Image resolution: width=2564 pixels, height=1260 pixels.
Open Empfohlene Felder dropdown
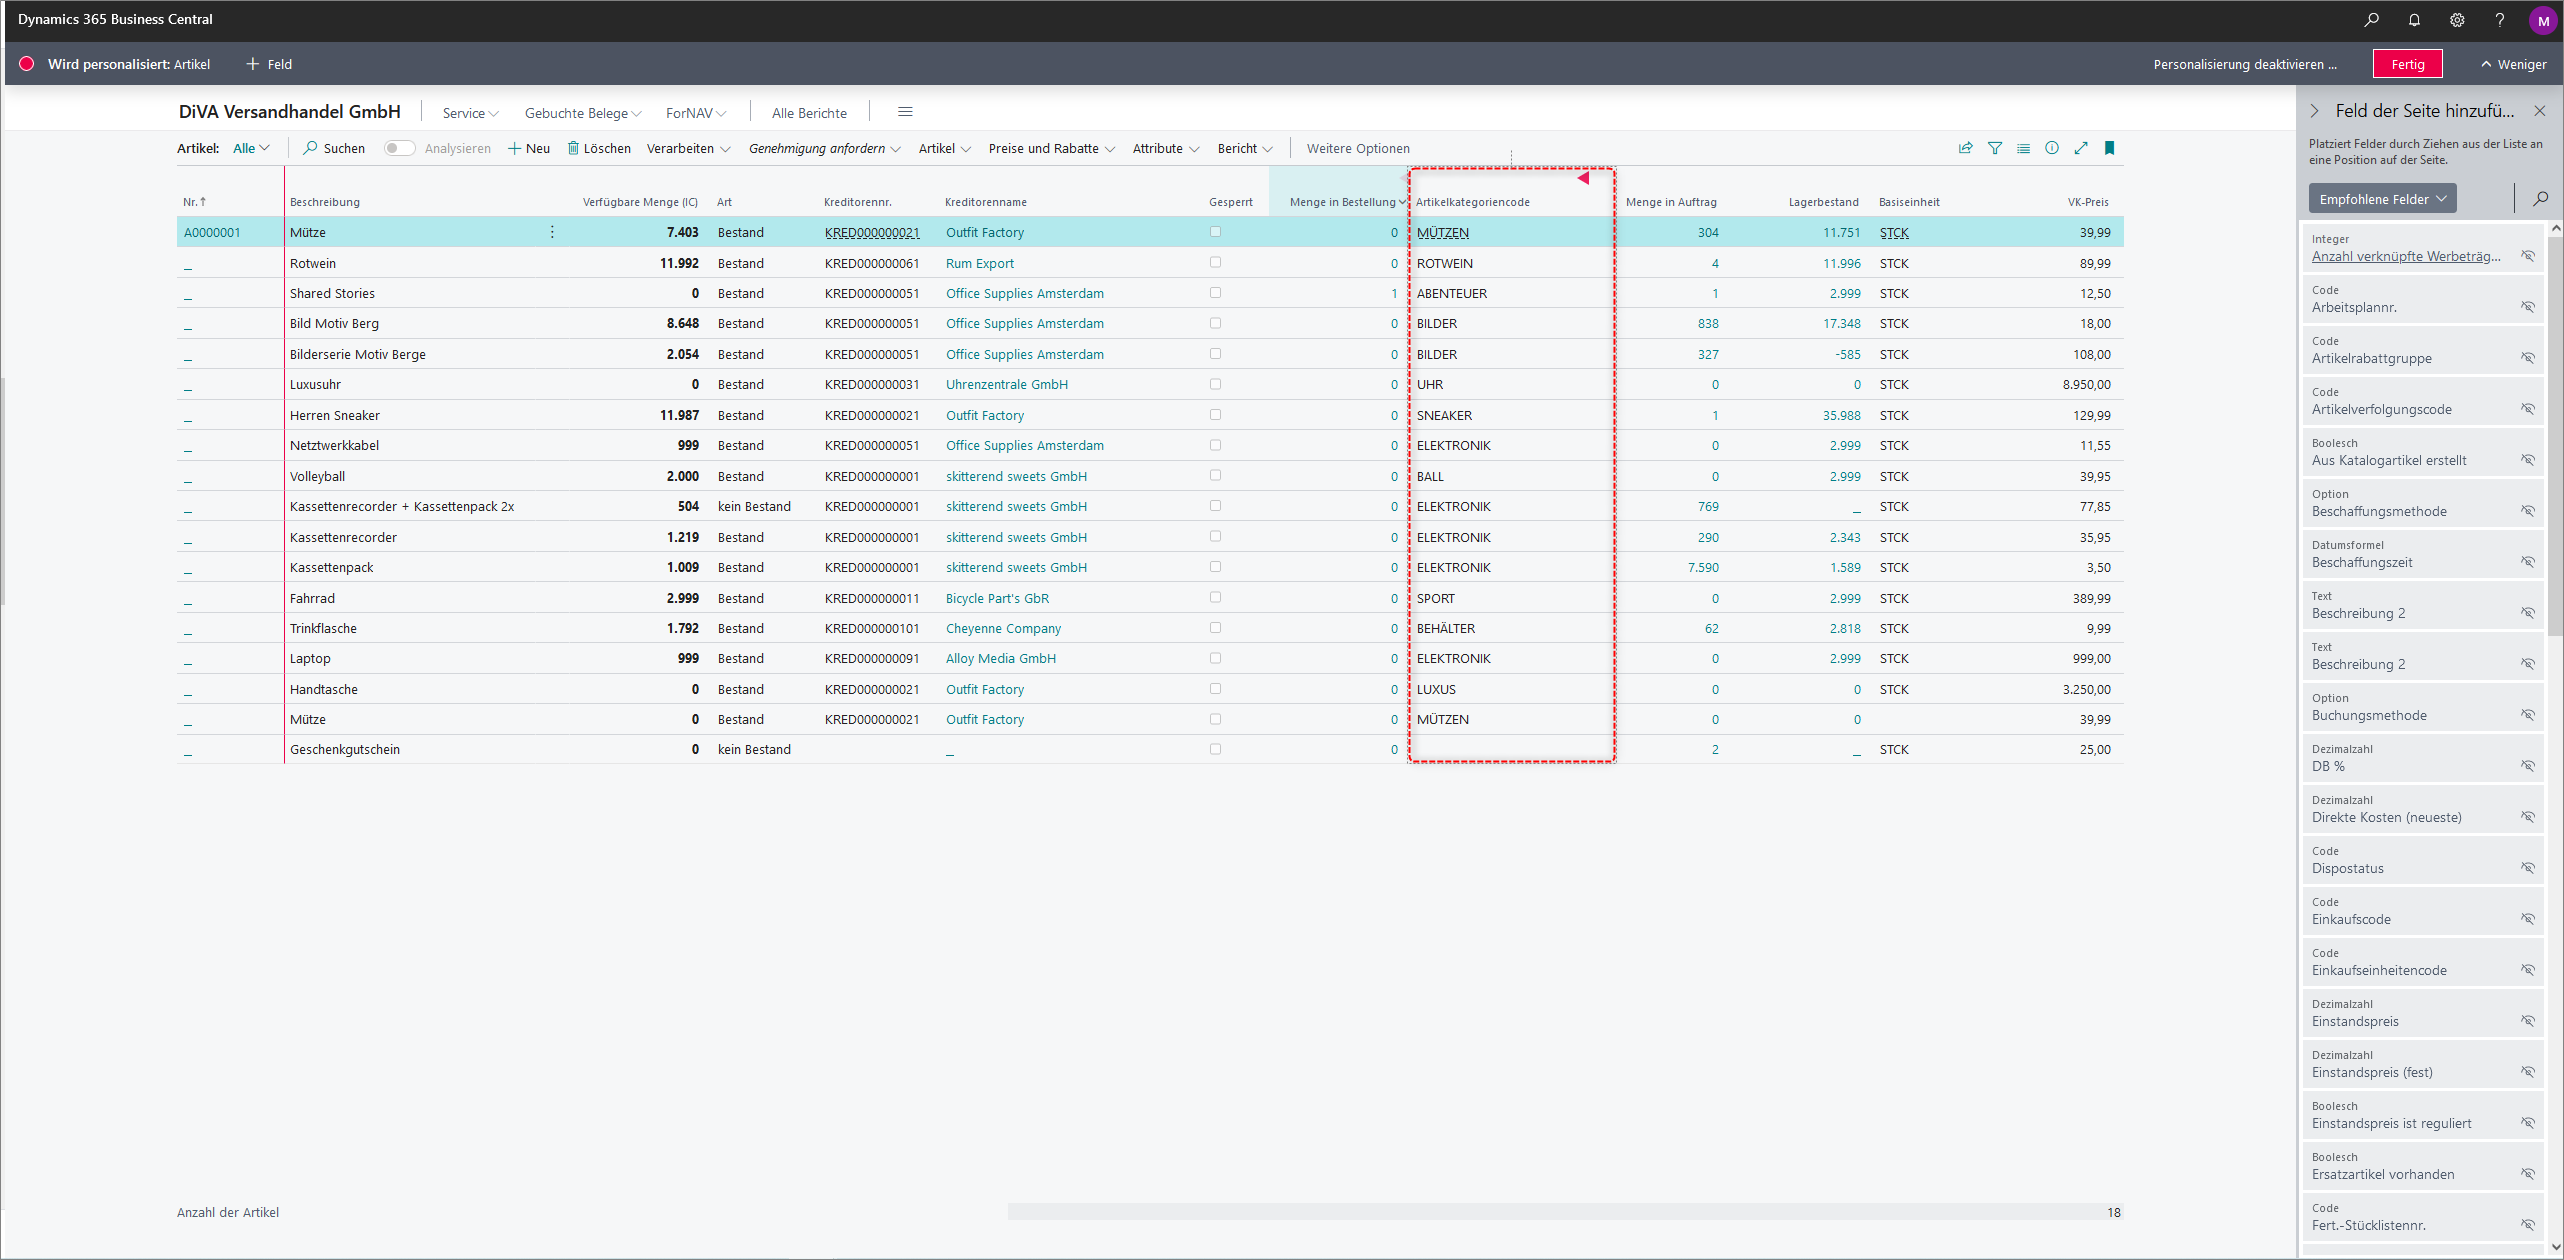coord(2382,199)
